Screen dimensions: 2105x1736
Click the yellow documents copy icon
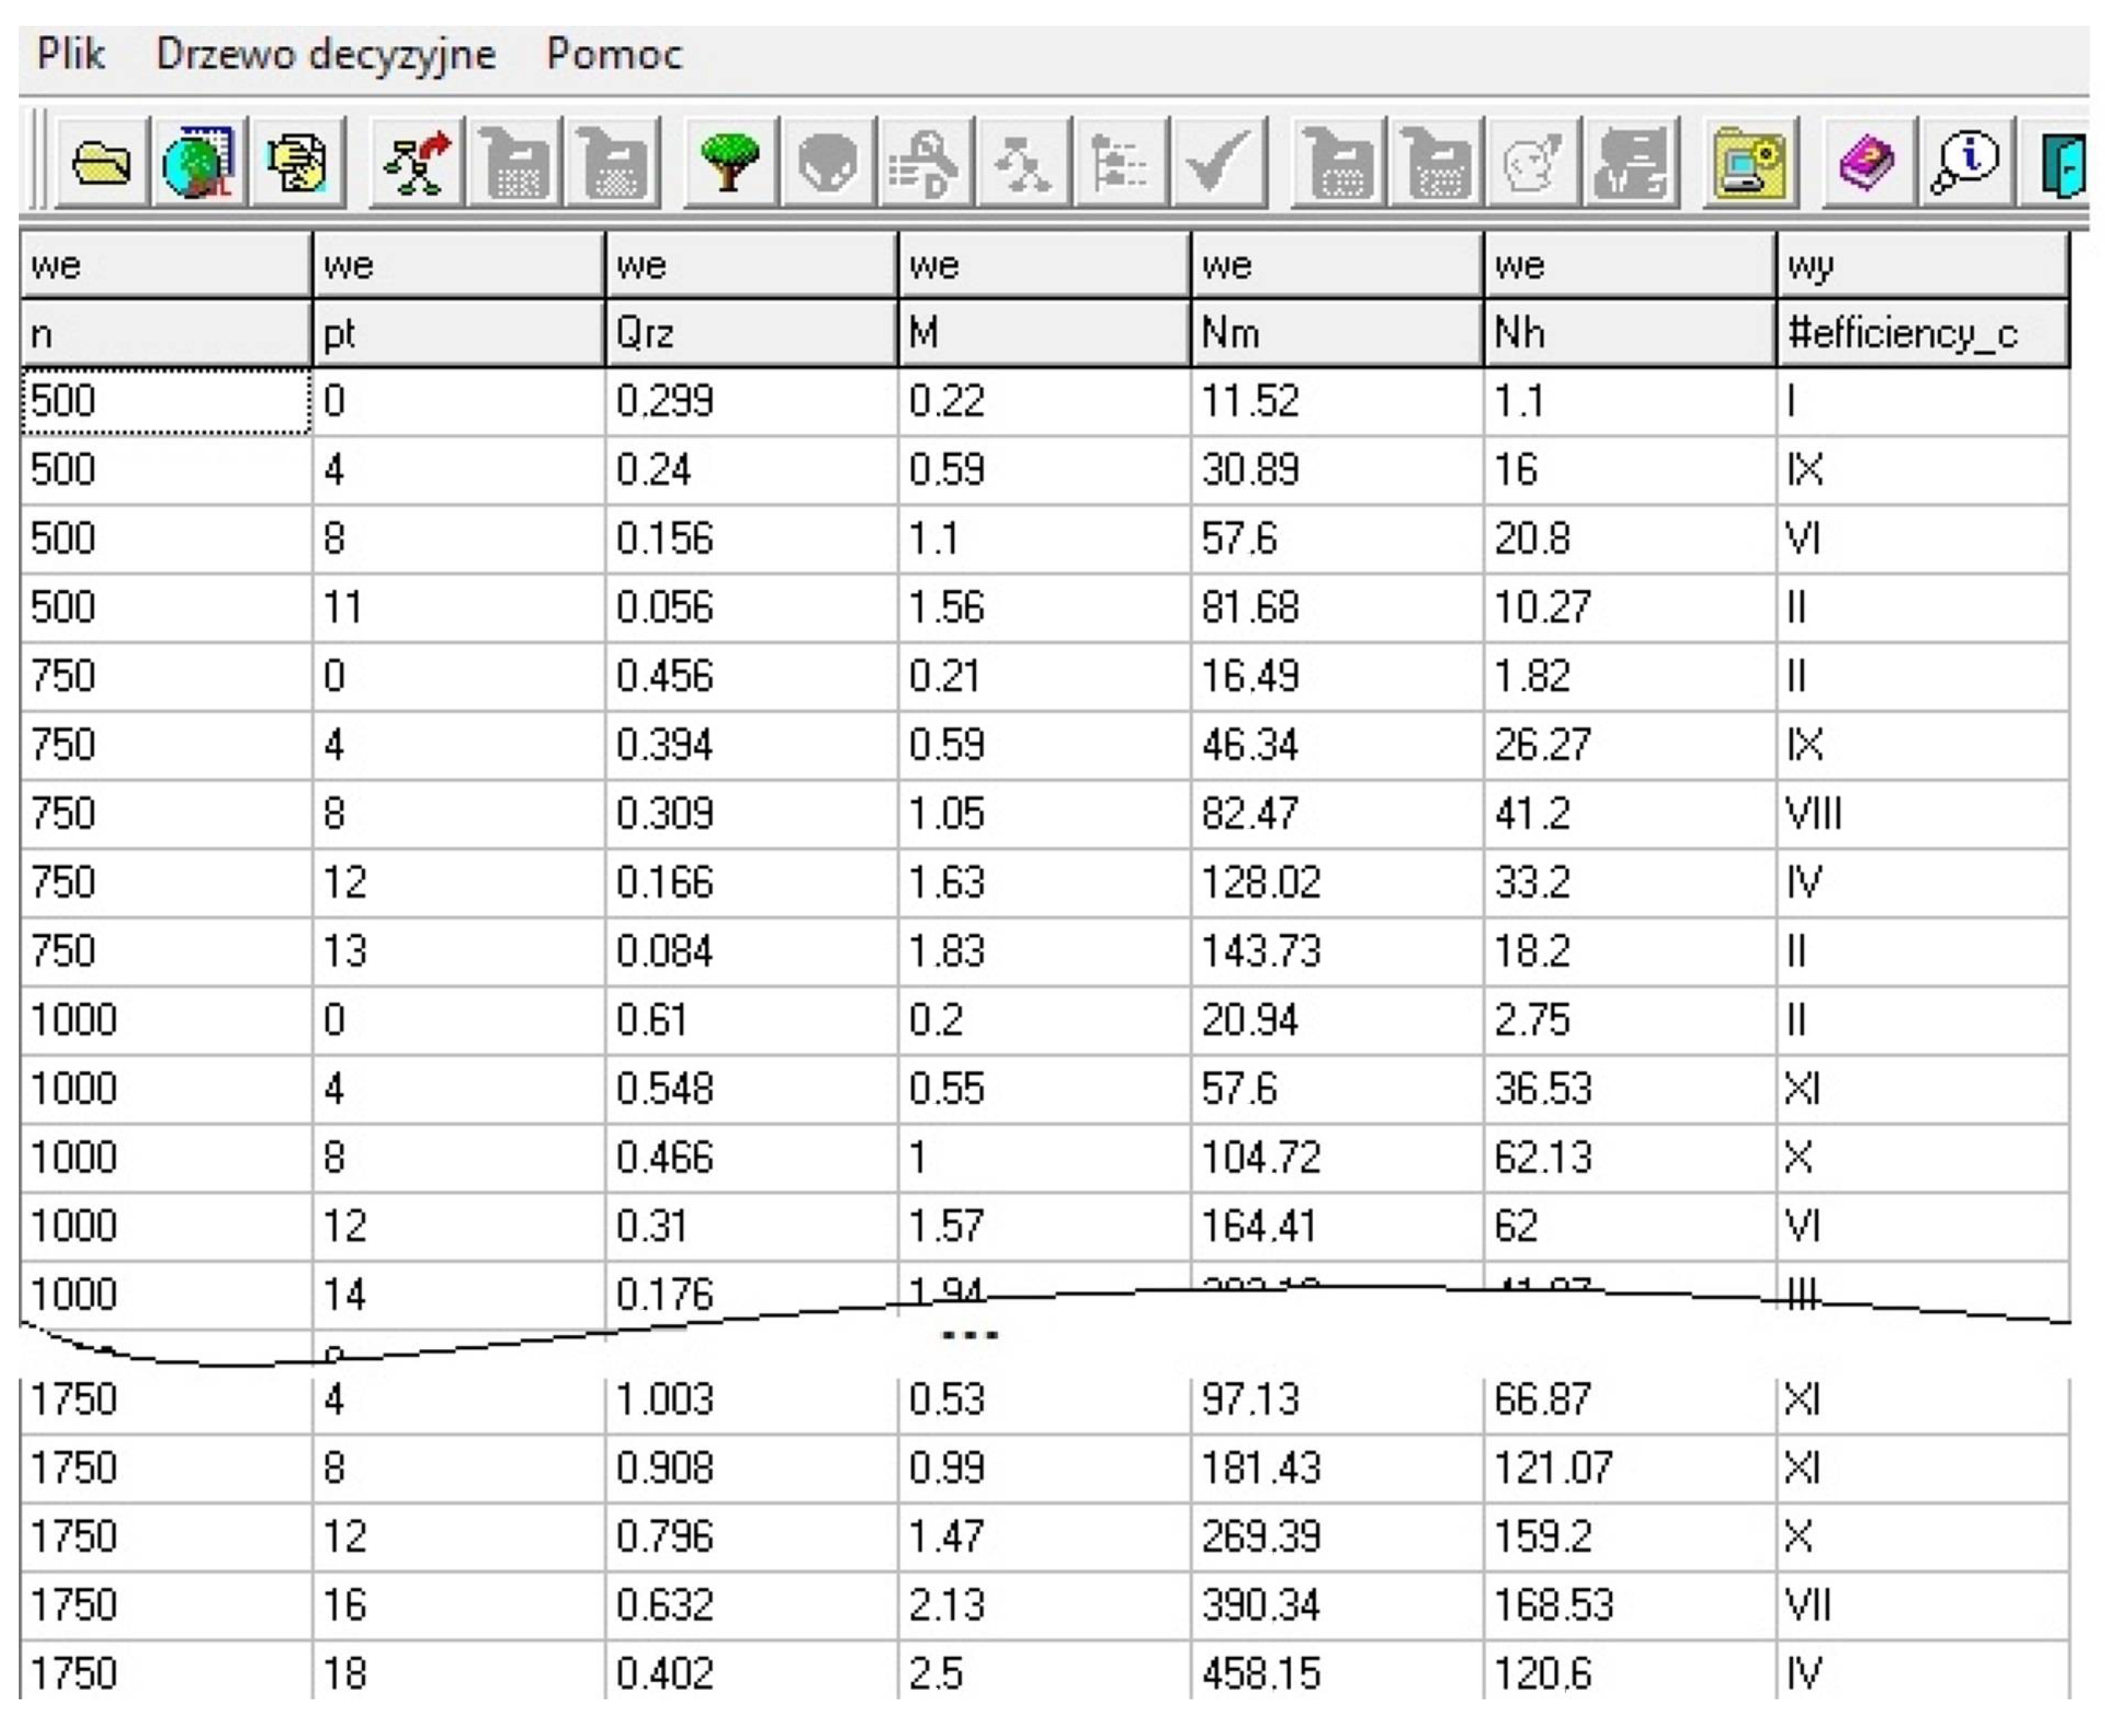pyautogui.click(x=296, y=162)
